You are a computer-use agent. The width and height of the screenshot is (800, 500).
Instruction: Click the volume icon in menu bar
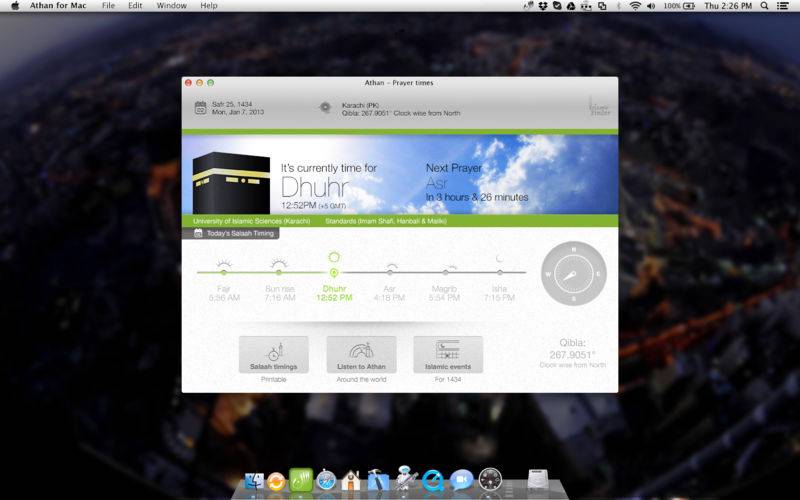(652, 6)
